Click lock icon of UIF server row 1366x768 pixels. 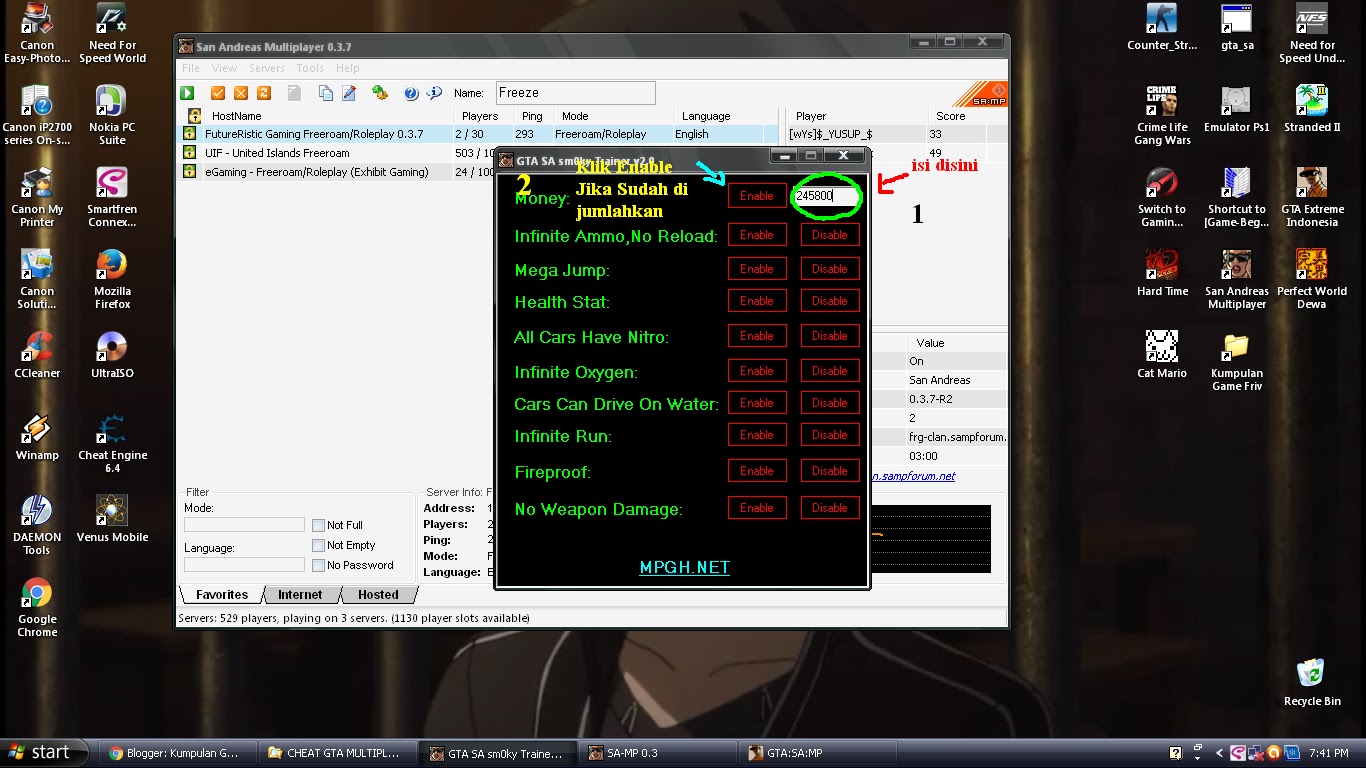point(189,153)
